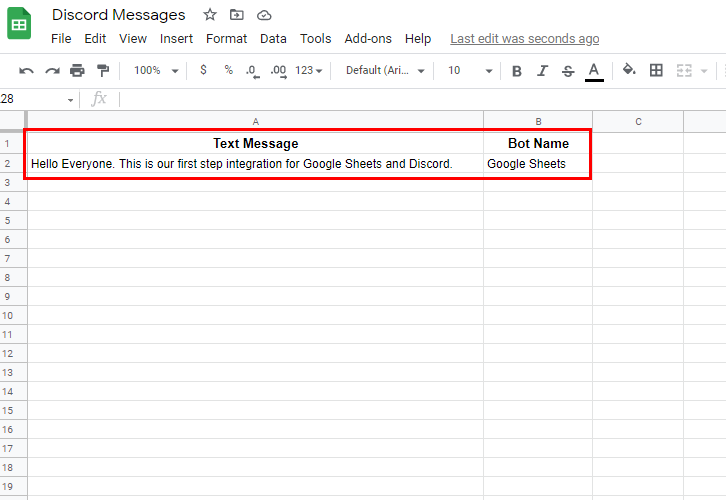Print the spreadsheet
726x500 pixels.
pyautogui.click(x=77, y=70)
